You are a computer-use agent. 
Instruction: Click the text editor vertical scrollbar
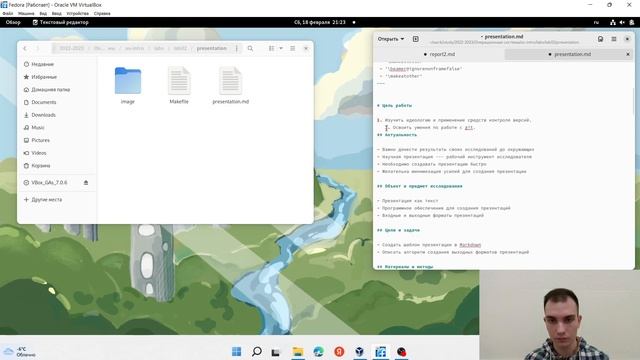point(633,102)
